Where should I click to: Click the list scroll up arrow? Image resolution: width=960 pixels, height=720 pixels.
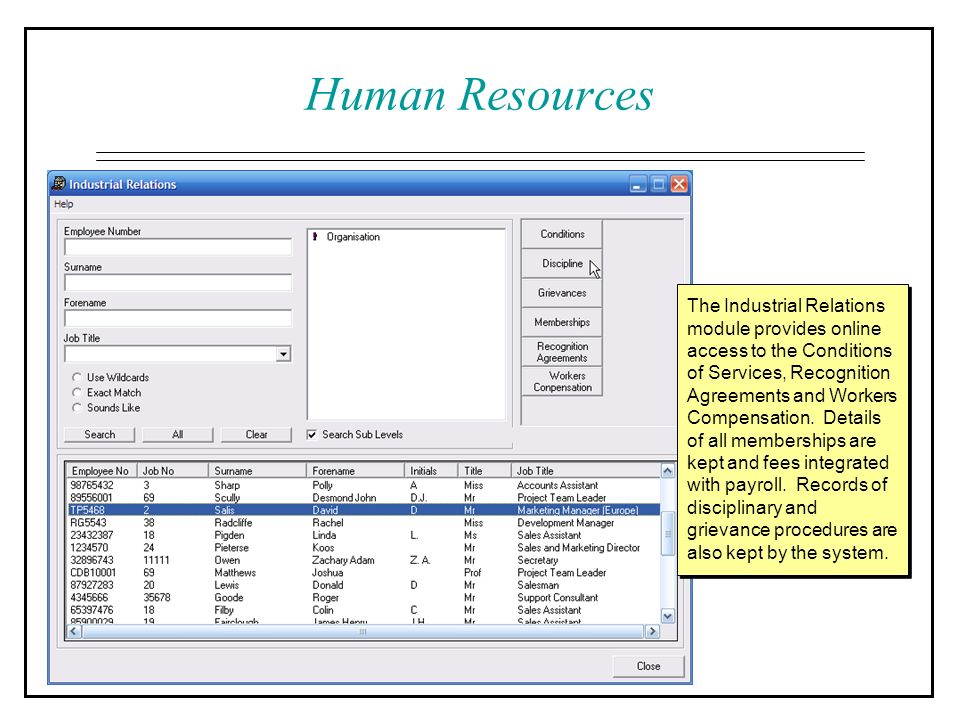pos(668,471)
